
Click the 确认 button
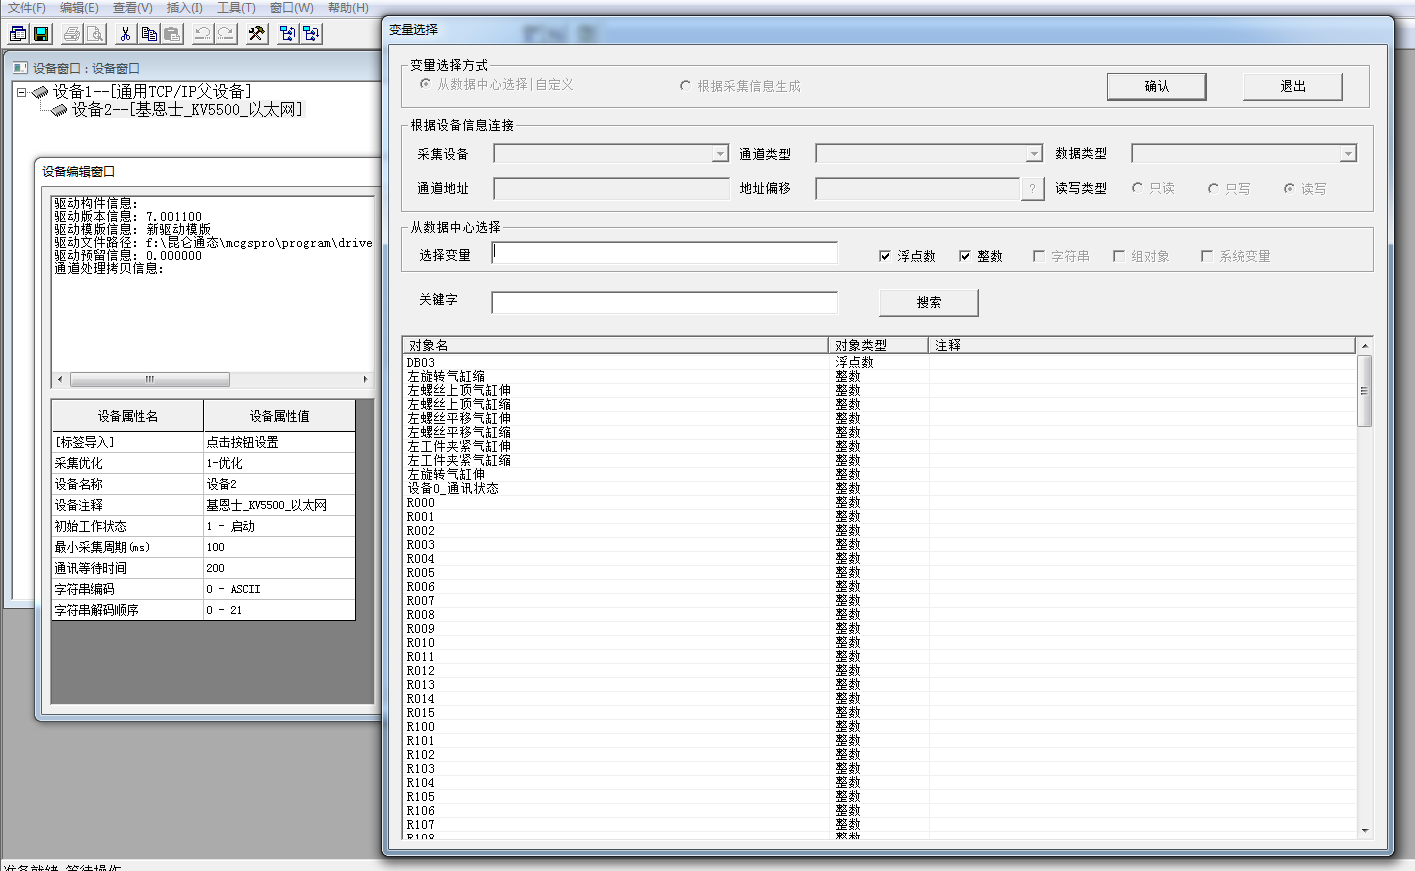(x=1156, y=87)
